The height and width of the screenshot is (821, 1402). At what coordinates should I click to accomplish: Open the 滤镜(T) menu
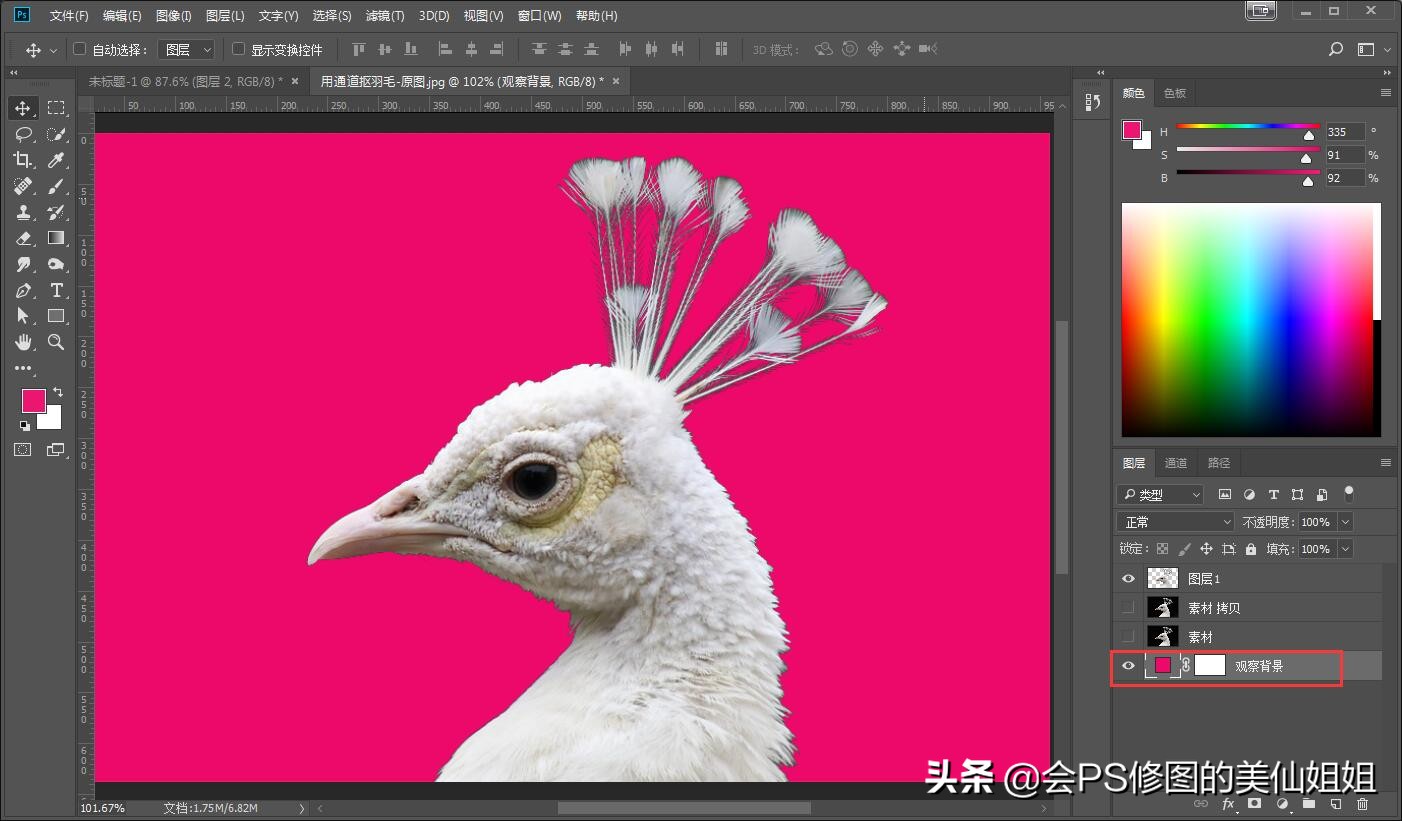click(x=385, y=16)
